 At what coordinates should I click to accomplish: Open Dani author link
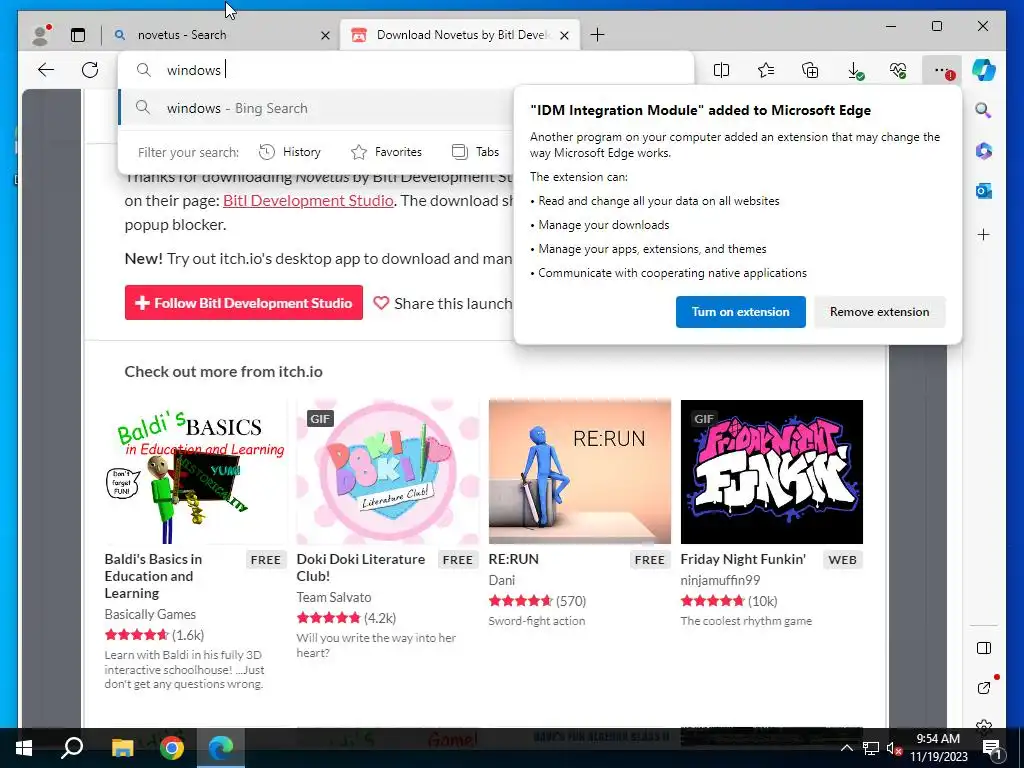502,581
